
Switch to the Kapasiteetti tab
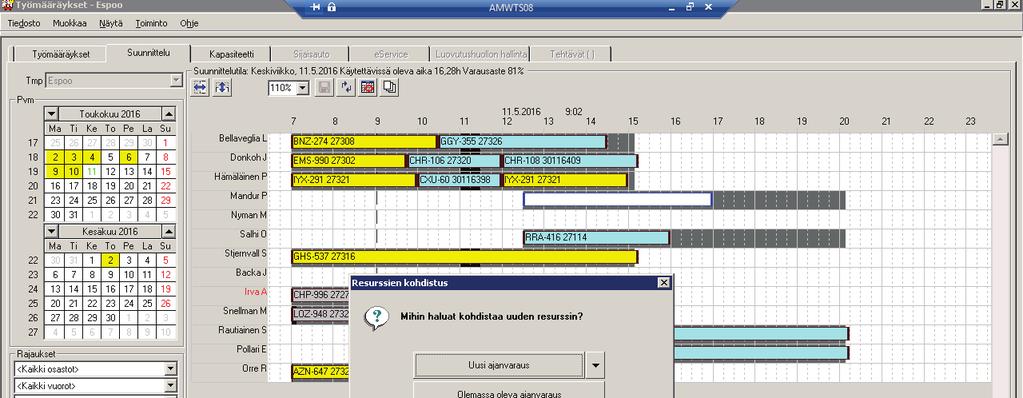(x=232, y=55)
